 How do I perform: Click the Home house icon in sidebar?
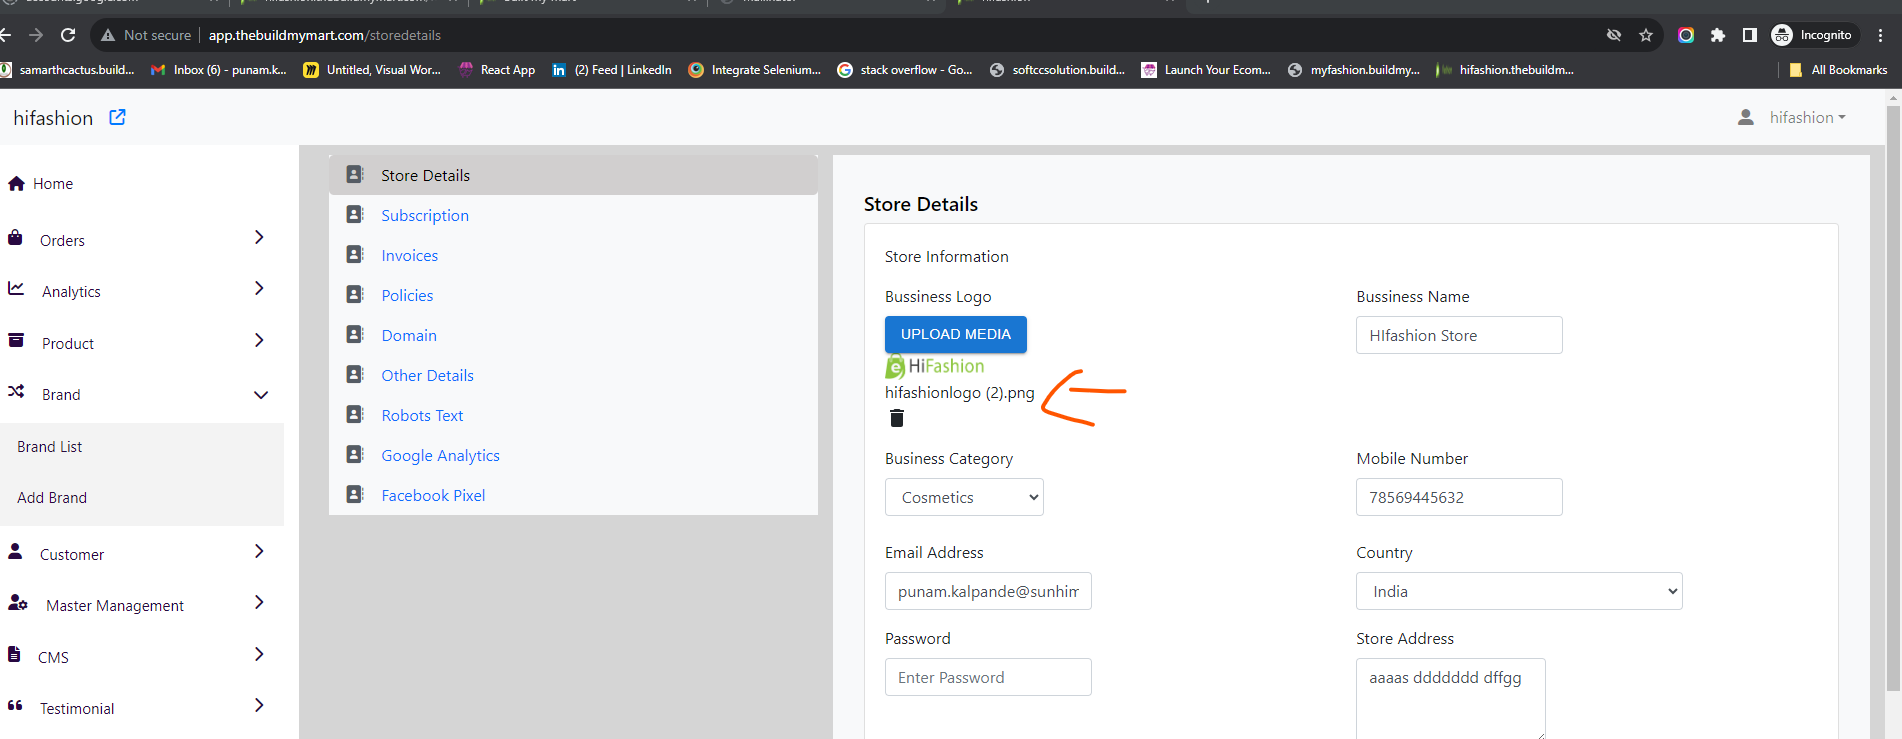click(x=16, y=183)
